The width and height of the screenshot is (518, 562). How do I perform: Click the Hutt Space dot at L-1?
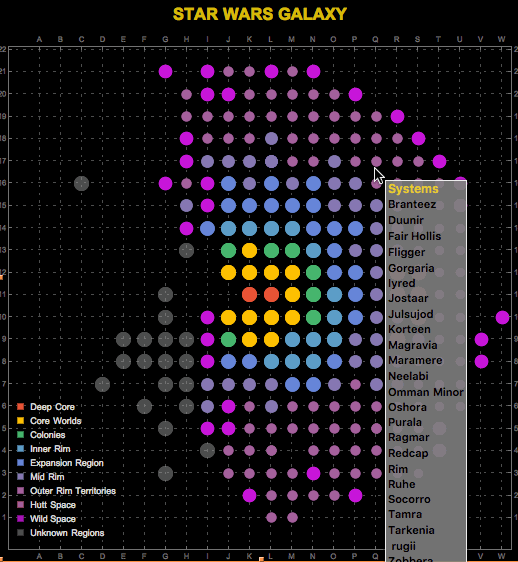tap(271, 517)
